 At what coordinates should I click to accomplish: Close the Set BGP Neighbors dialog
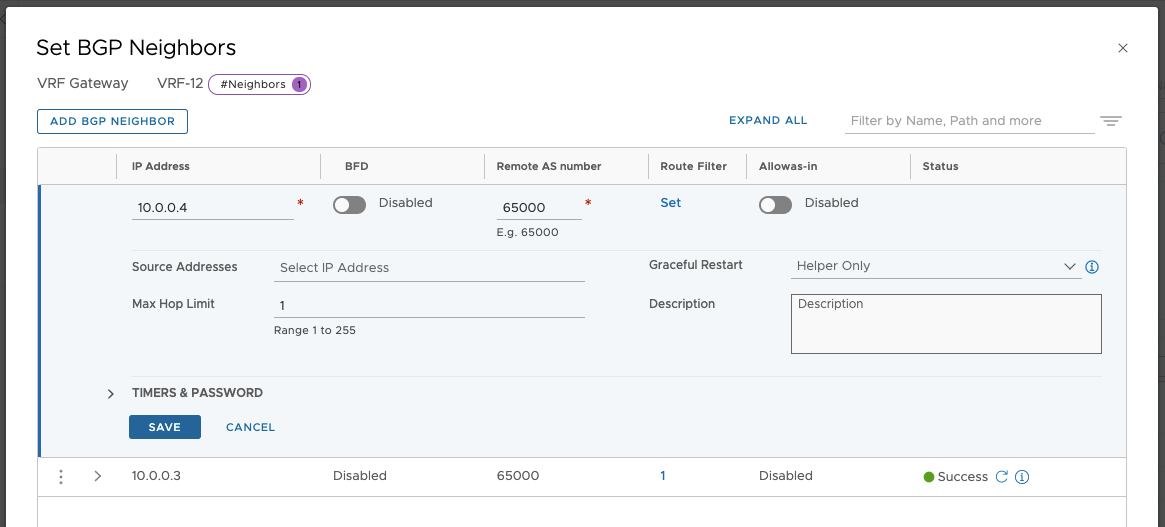click(1122, 48)
